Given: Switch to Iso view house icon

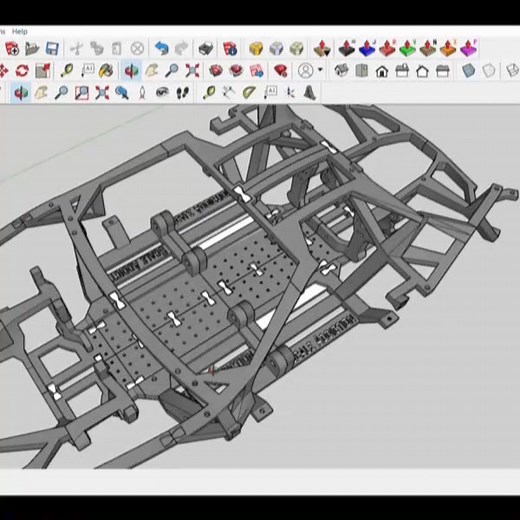Looking at the screenshot, I should [341, 71].
